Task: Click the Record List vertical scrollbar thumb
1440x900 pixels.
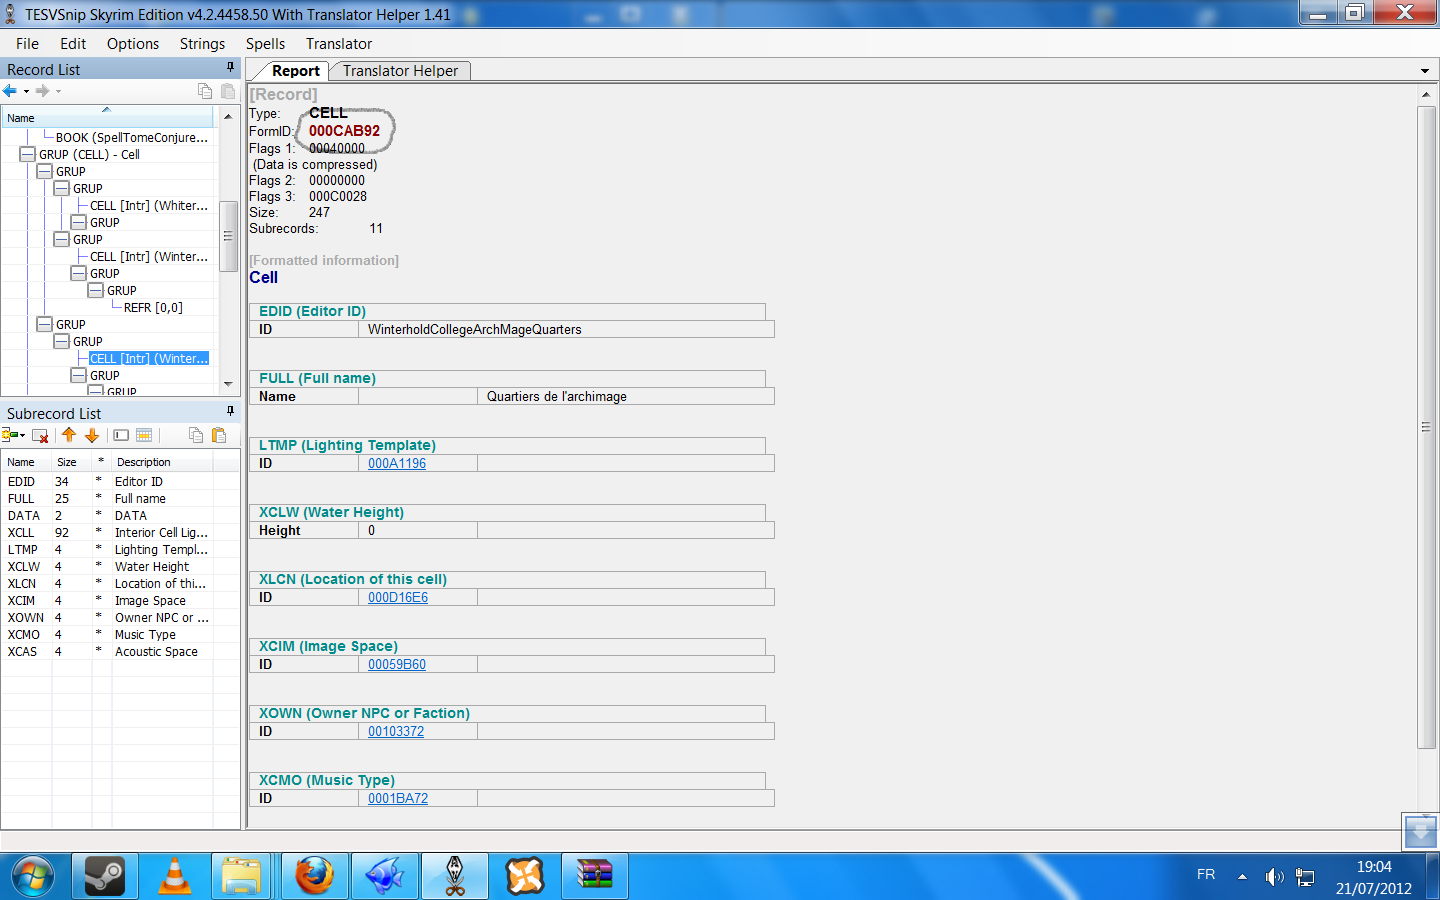Action: (228, 236)
